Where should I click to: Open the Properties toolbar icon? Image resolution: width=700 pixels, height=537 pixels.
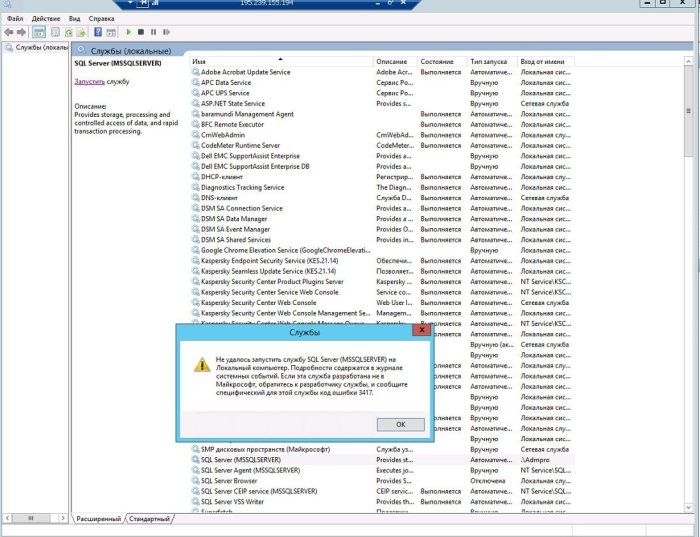pyautogui.click(x=55, y=32)
